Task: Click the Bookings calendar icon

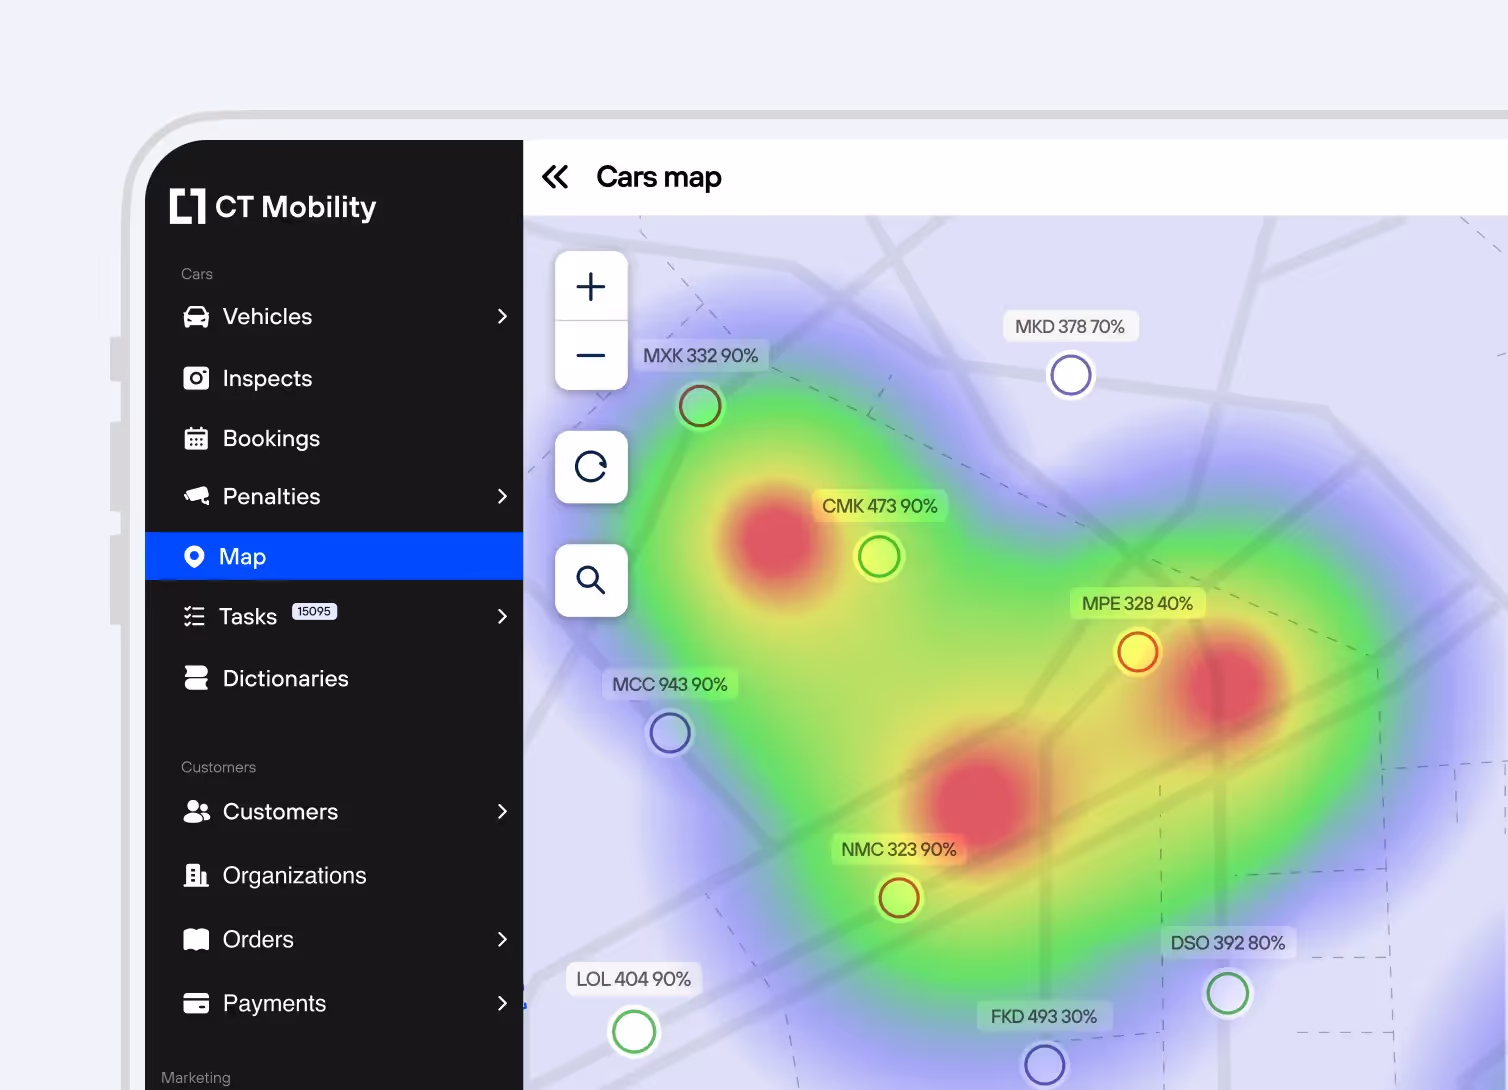Action: point(196,438)
